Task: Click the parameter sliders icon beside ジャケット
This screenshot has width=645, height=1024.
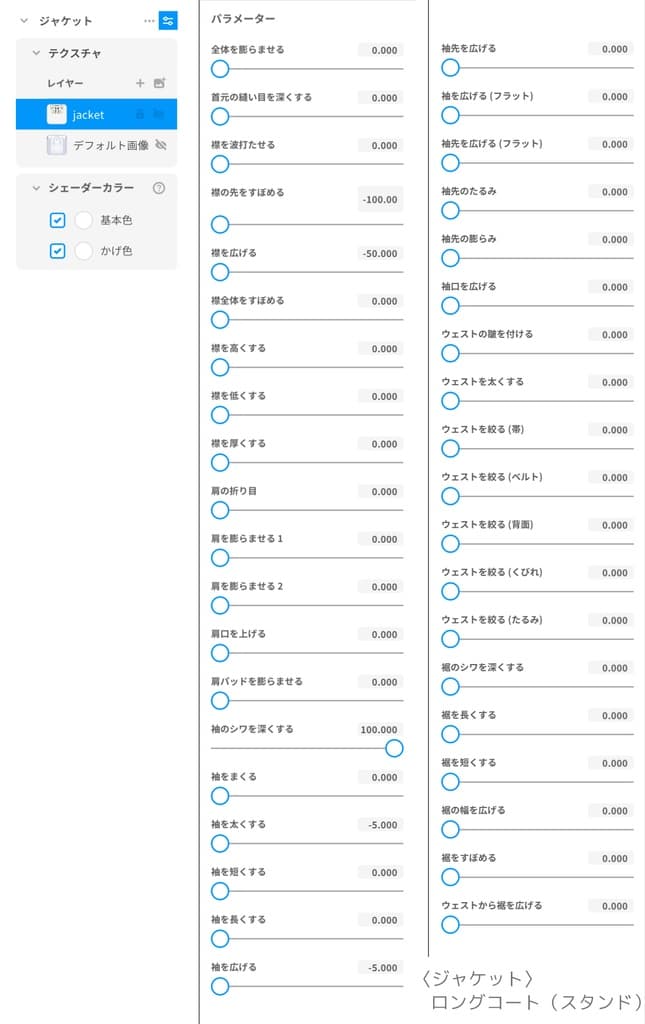Action: click(x=168, y=20)
